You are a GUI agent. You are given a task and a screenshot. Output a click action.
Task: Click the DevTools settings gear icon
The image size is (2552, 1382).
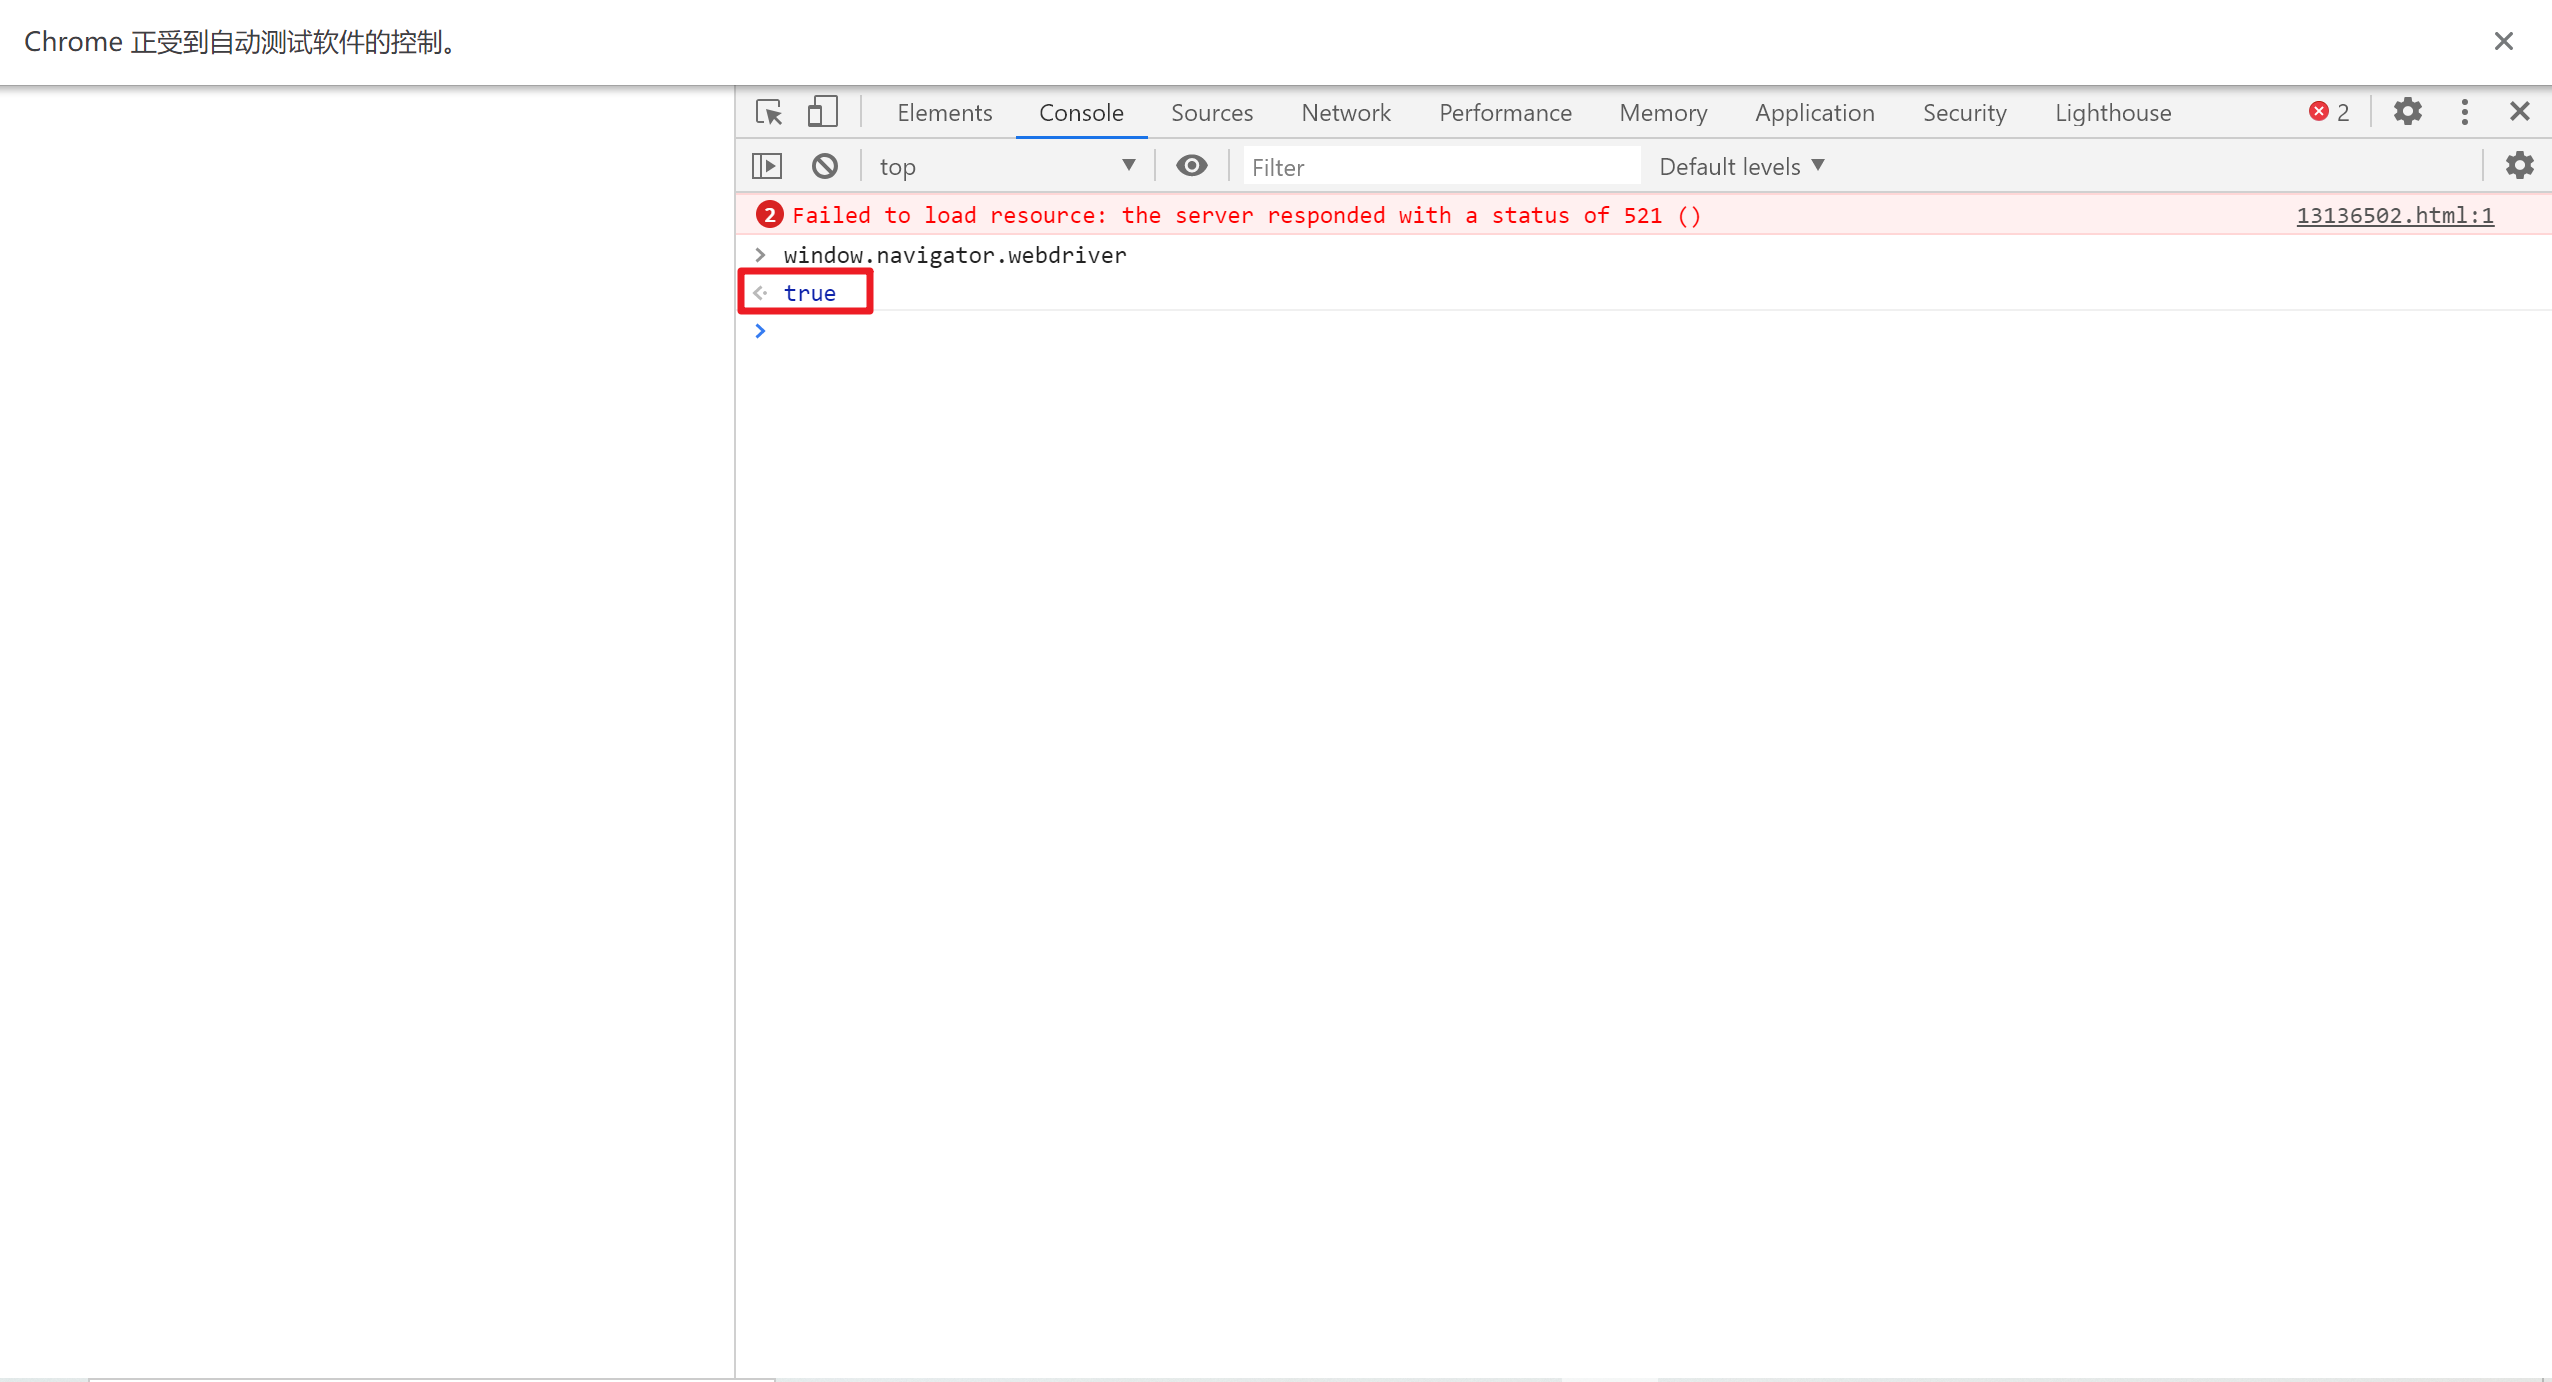tap(2407, 112)
